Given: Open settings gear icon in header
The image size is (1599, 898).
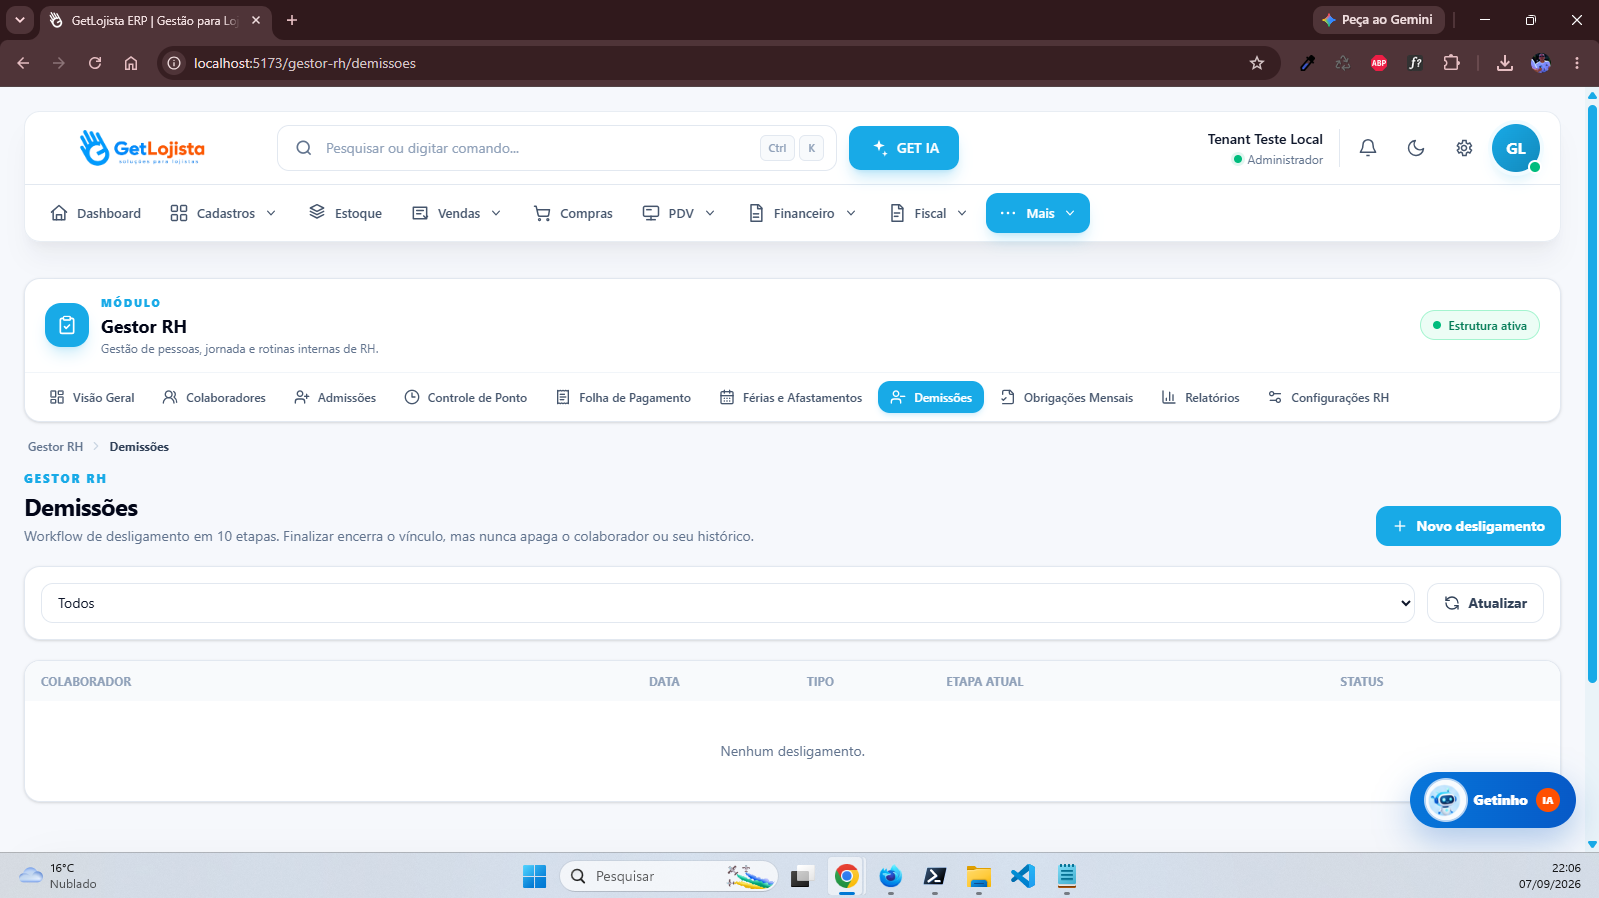Looking at the screenshot, I should pos(1464,148).
